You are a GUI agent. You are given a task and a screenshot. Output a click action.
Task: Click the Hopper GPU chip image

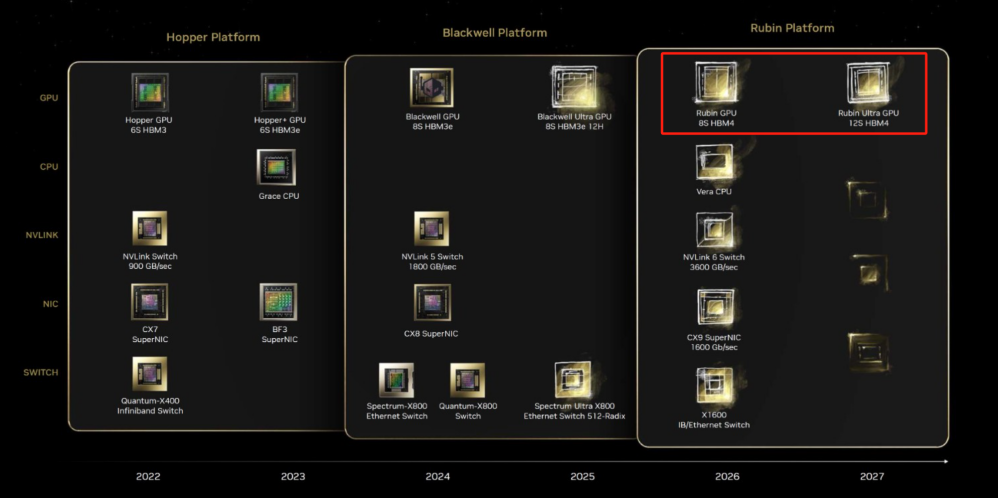[150, 92]
